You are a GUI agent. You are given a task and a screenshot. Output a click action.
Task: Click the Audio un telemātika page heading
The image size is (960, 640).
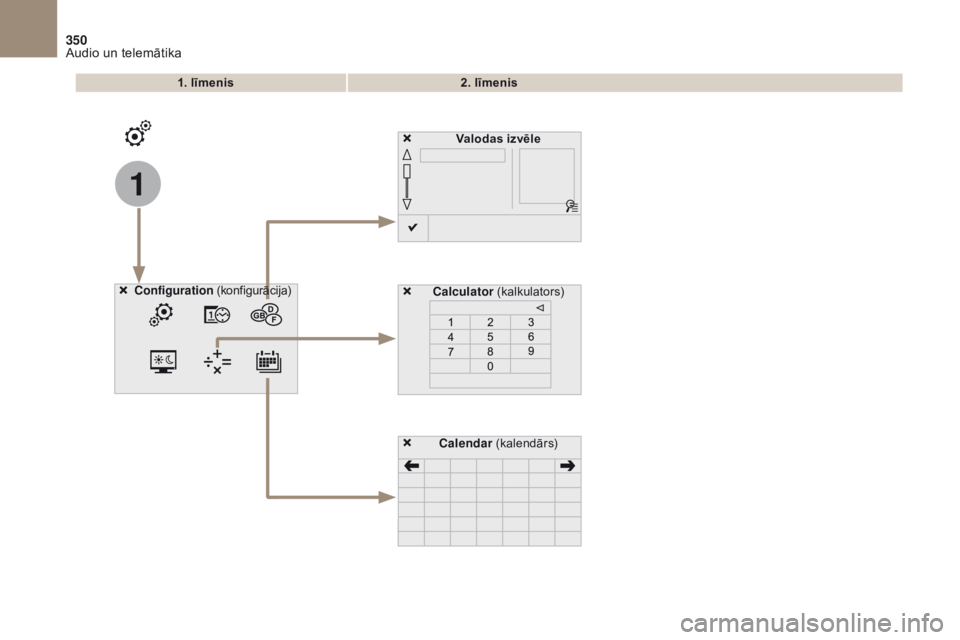coord(123,53)
